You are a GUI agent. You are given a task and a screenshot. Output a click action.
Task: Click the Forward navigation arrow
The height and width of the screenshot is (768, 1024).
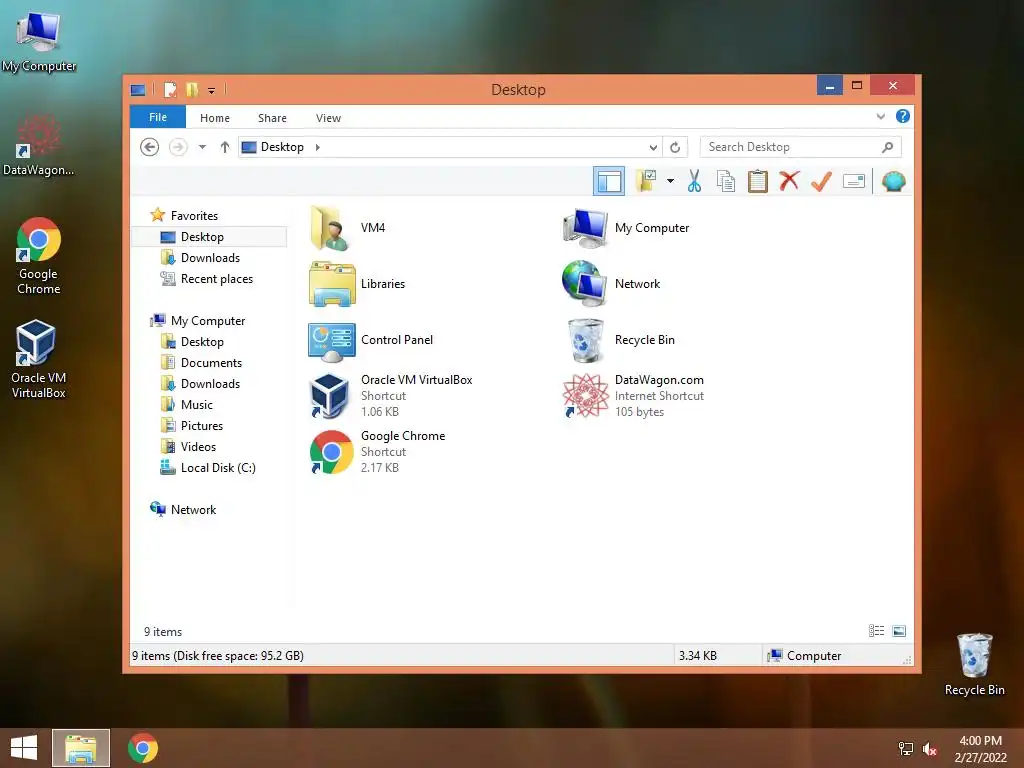point(178,147)
